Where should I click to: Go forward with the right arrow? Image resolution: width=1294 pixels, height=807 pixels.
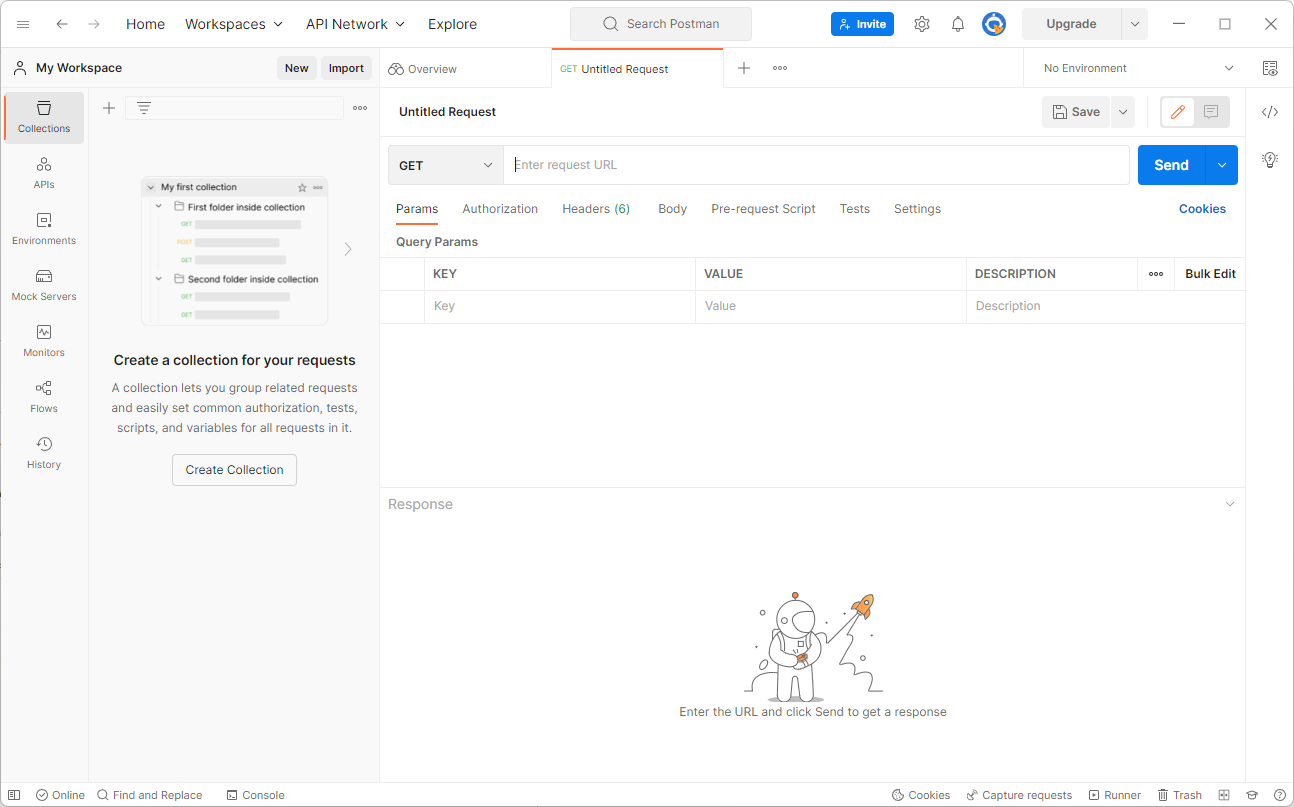coord(94,24)
